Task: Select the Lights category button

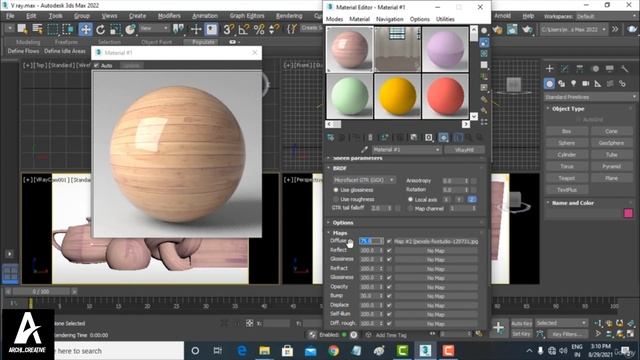Action: pos(573,84)
